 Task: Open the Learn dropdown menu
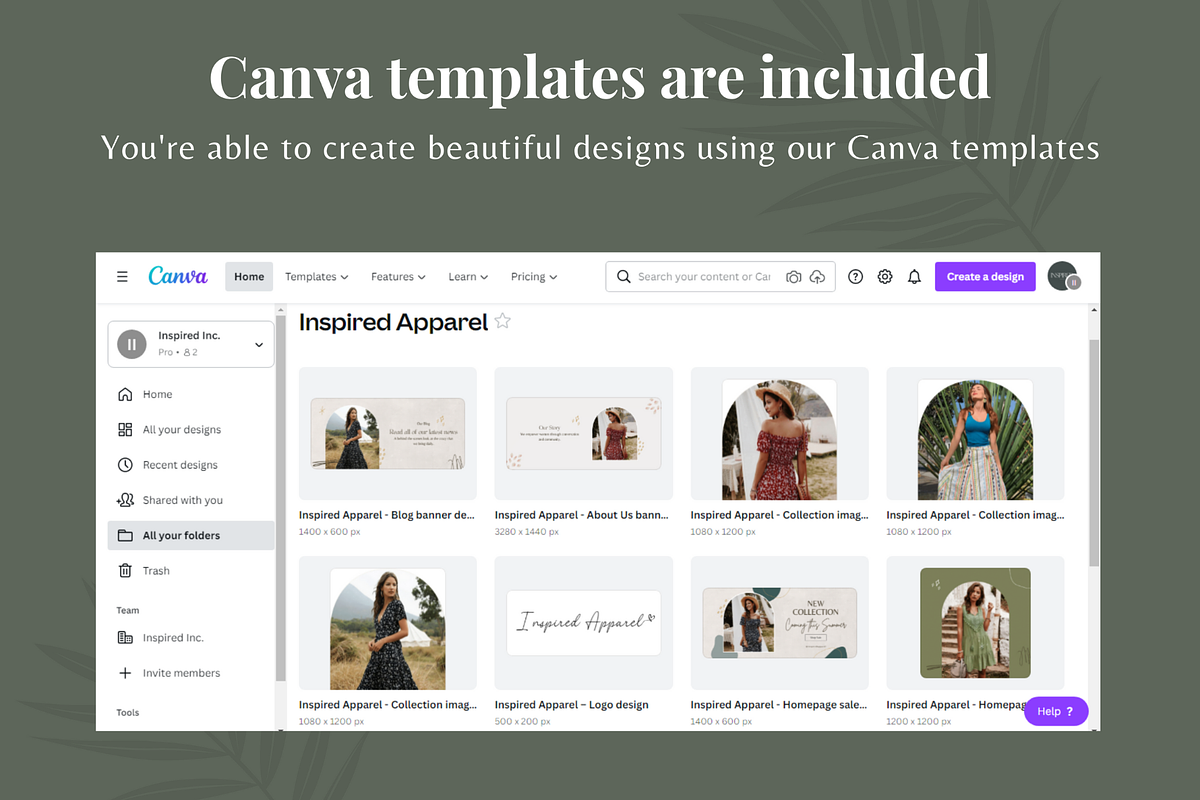468,277
